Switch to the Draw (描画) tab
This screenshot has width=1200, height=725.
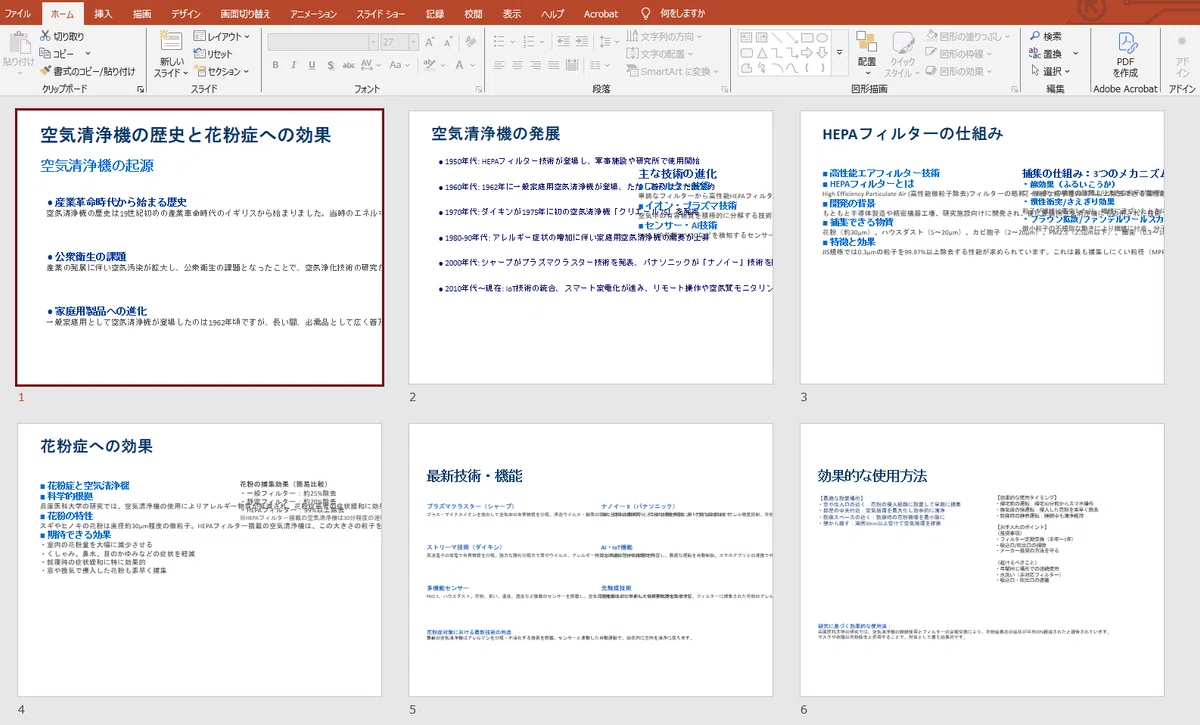point(142,13)
